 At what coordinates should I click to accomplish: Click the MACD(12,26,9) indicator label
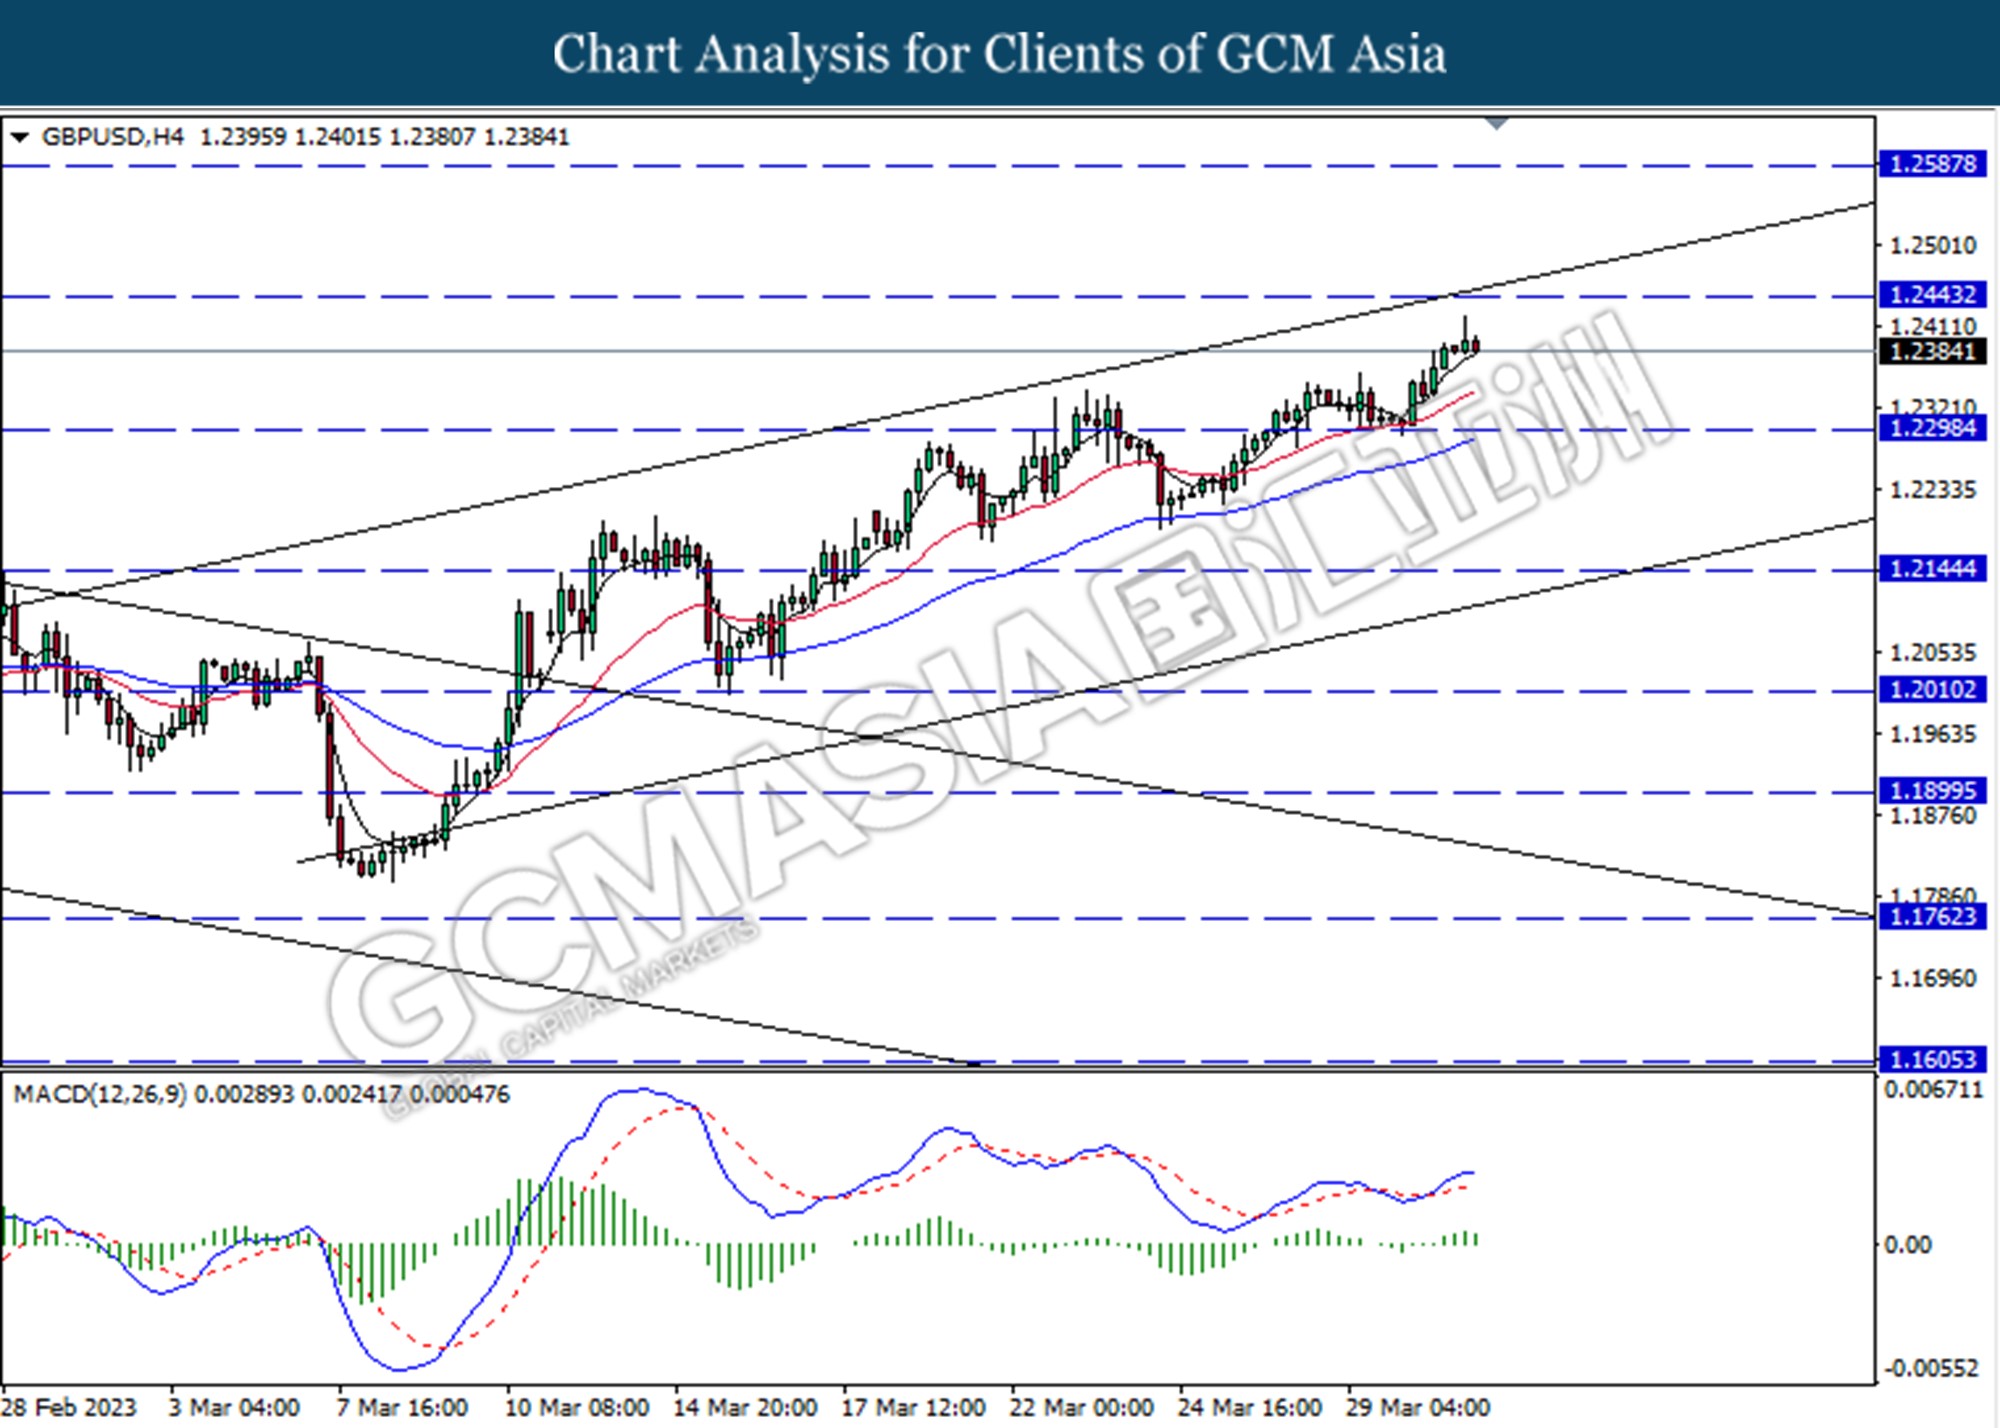click(x=100, y=1095)
